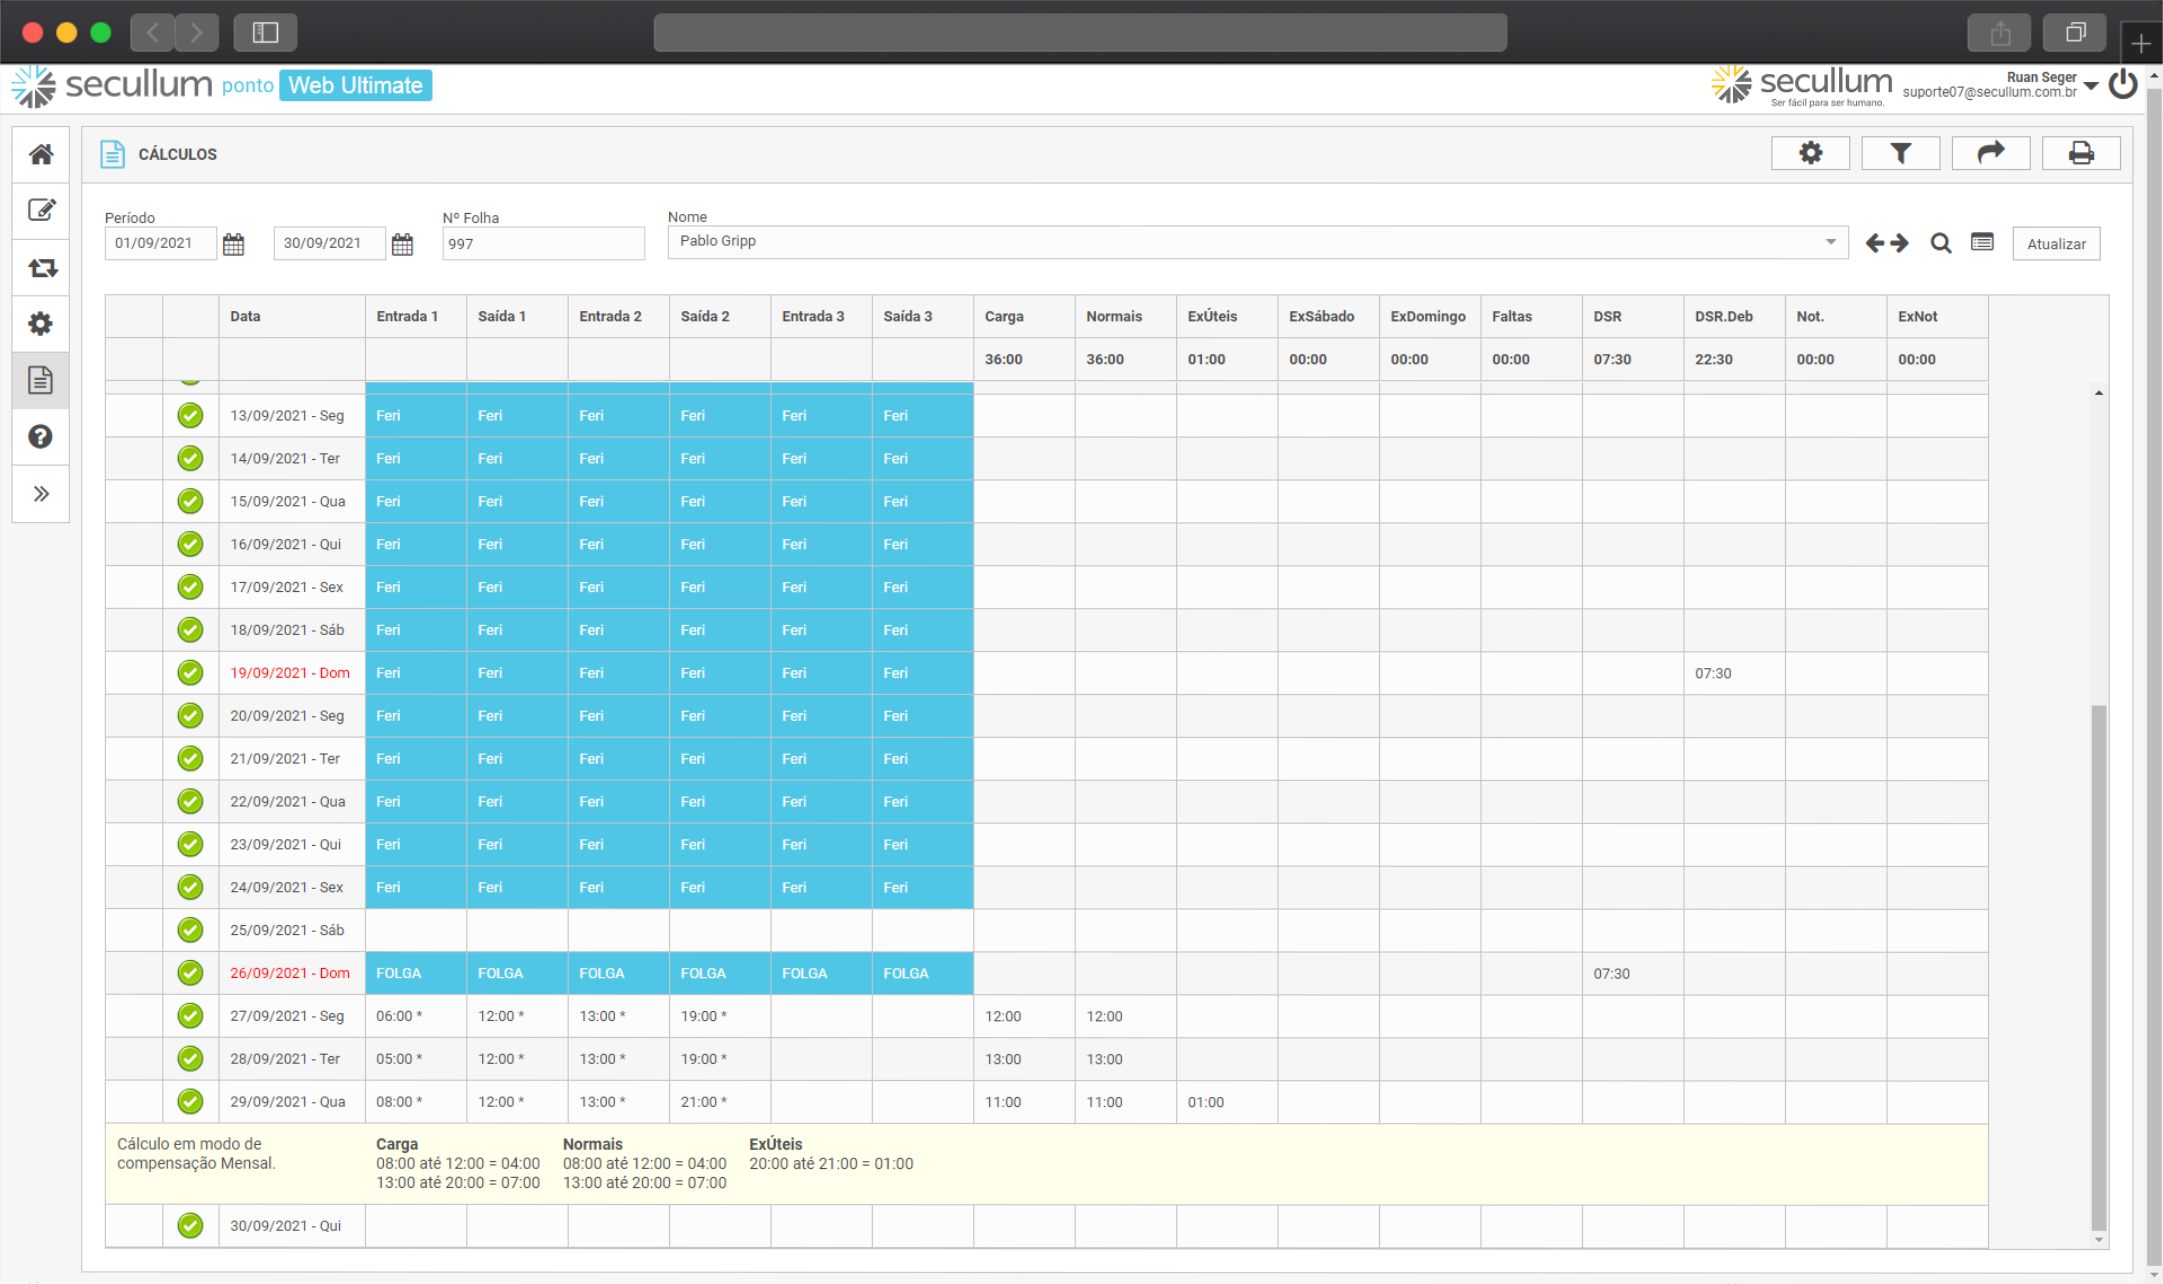Open the settings gear sidebar item
The width and height of the screenshot is (2163, 1284).
(41, 324)
